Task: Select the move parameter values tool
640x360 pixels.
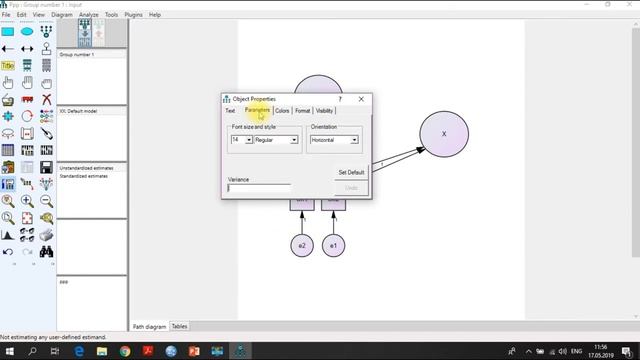Action: (8, 133)
